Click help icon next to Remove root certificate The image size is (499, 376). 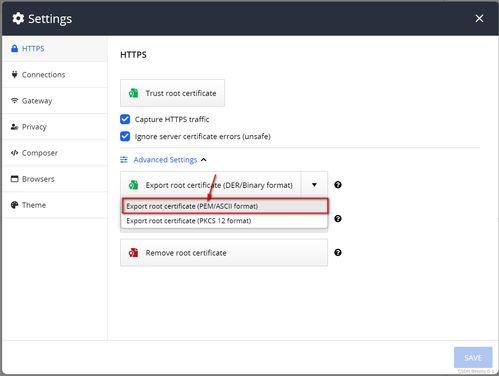(x=338, y=252)
